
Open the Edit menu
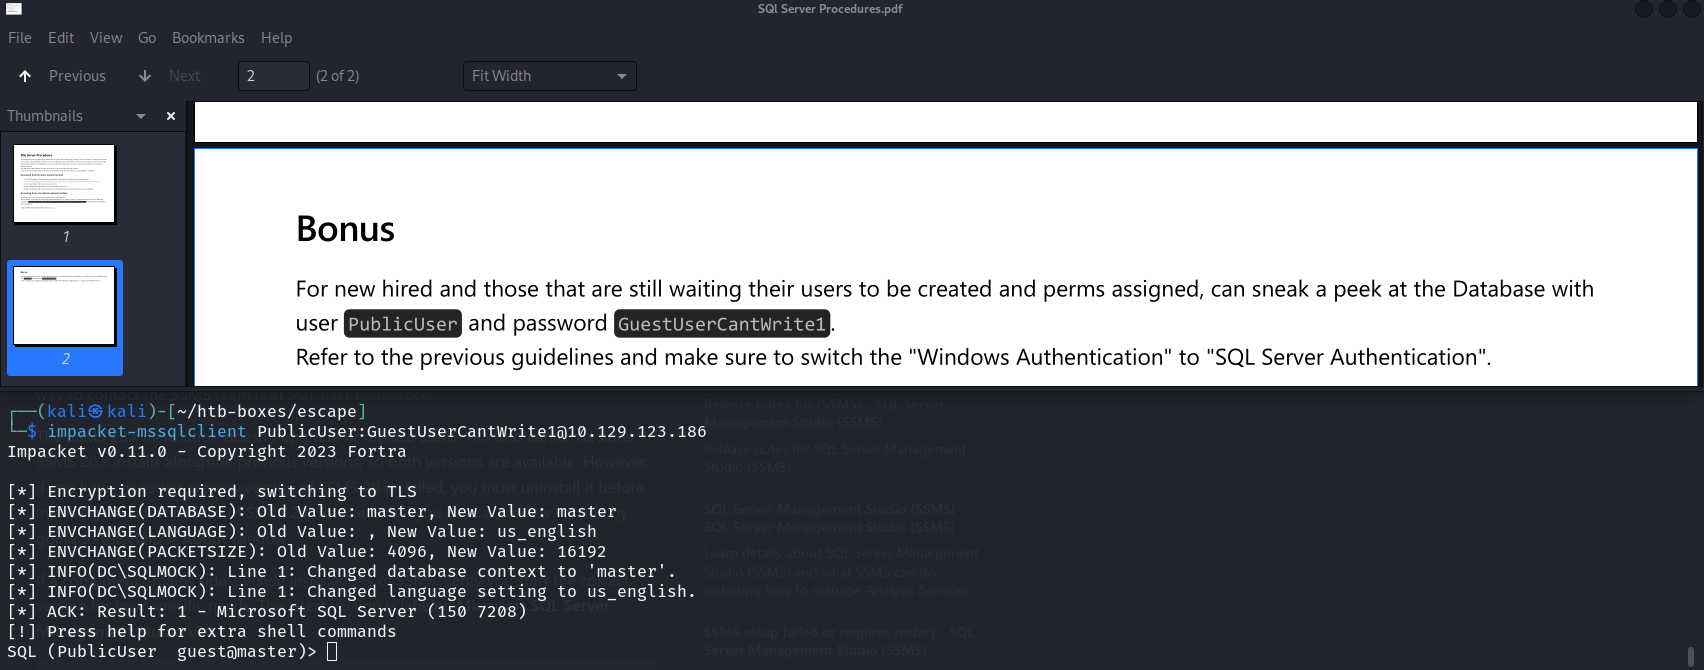(61, 38)
